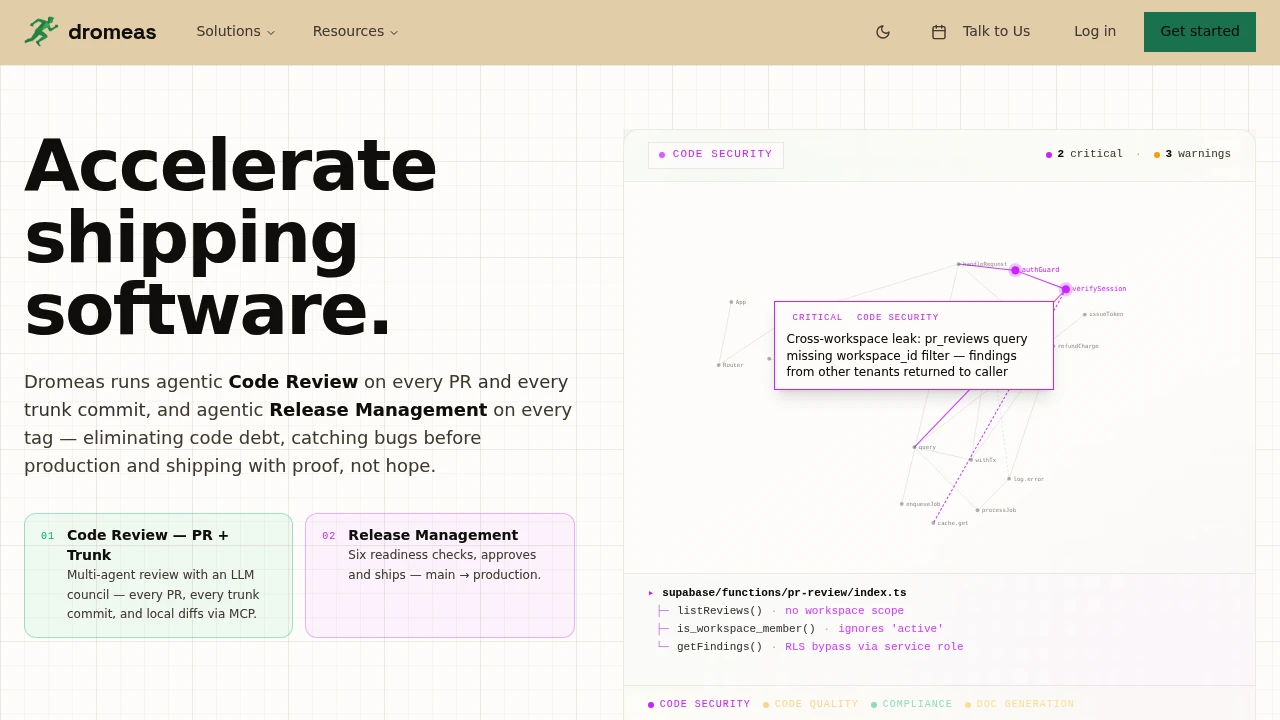The height and width of the screenshot is (720, 1280).
Task: Click "ignores 'active'" annotation
Action: (x=890, y=629)
